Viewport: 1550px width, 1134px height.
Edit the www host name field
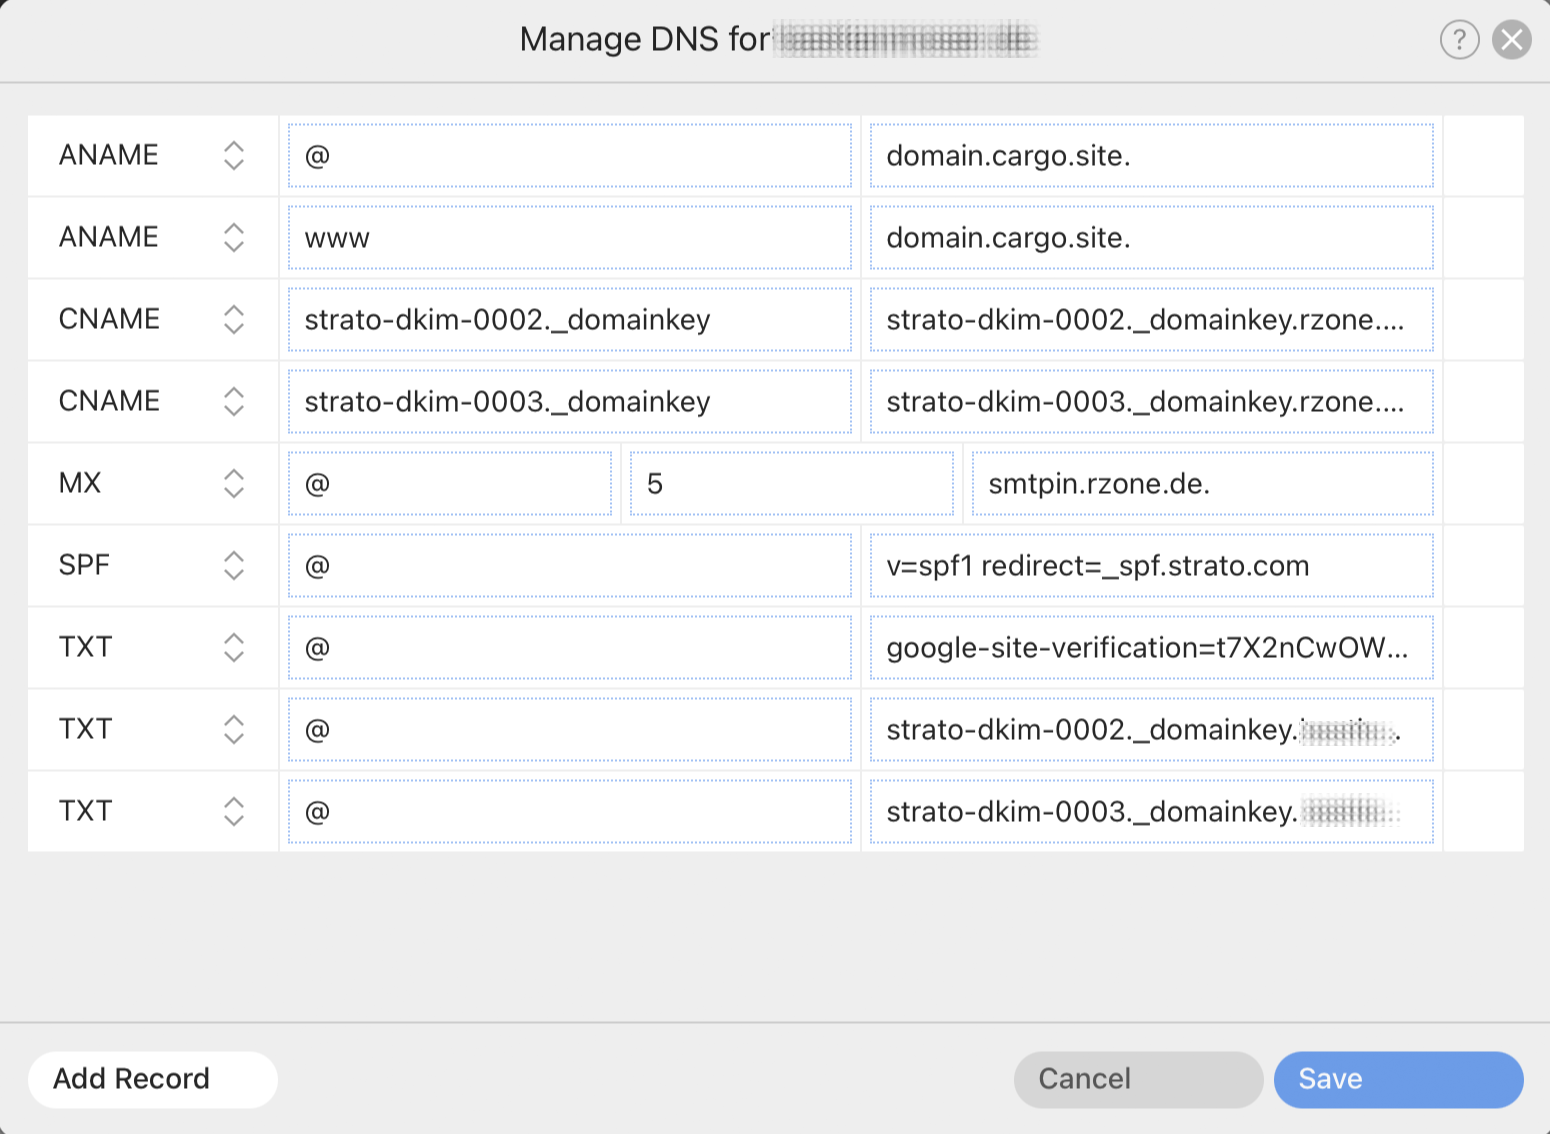(569, 238)
